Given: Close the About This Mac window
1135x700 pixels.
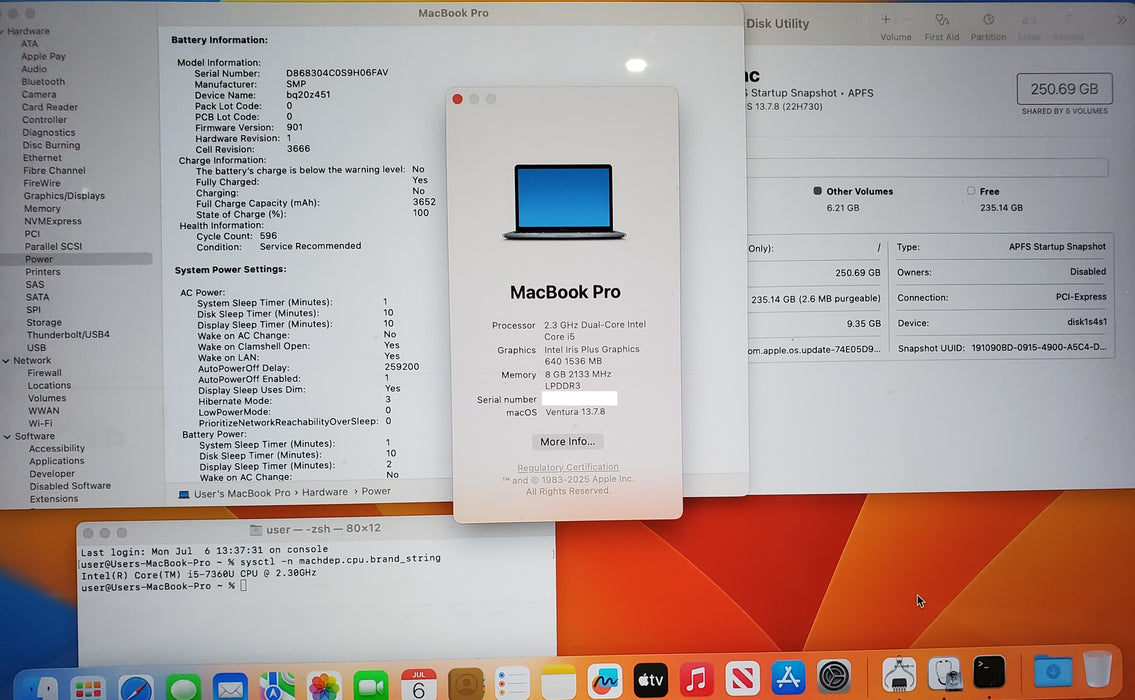Looking at the screenshot, I should tap(457, 98).
